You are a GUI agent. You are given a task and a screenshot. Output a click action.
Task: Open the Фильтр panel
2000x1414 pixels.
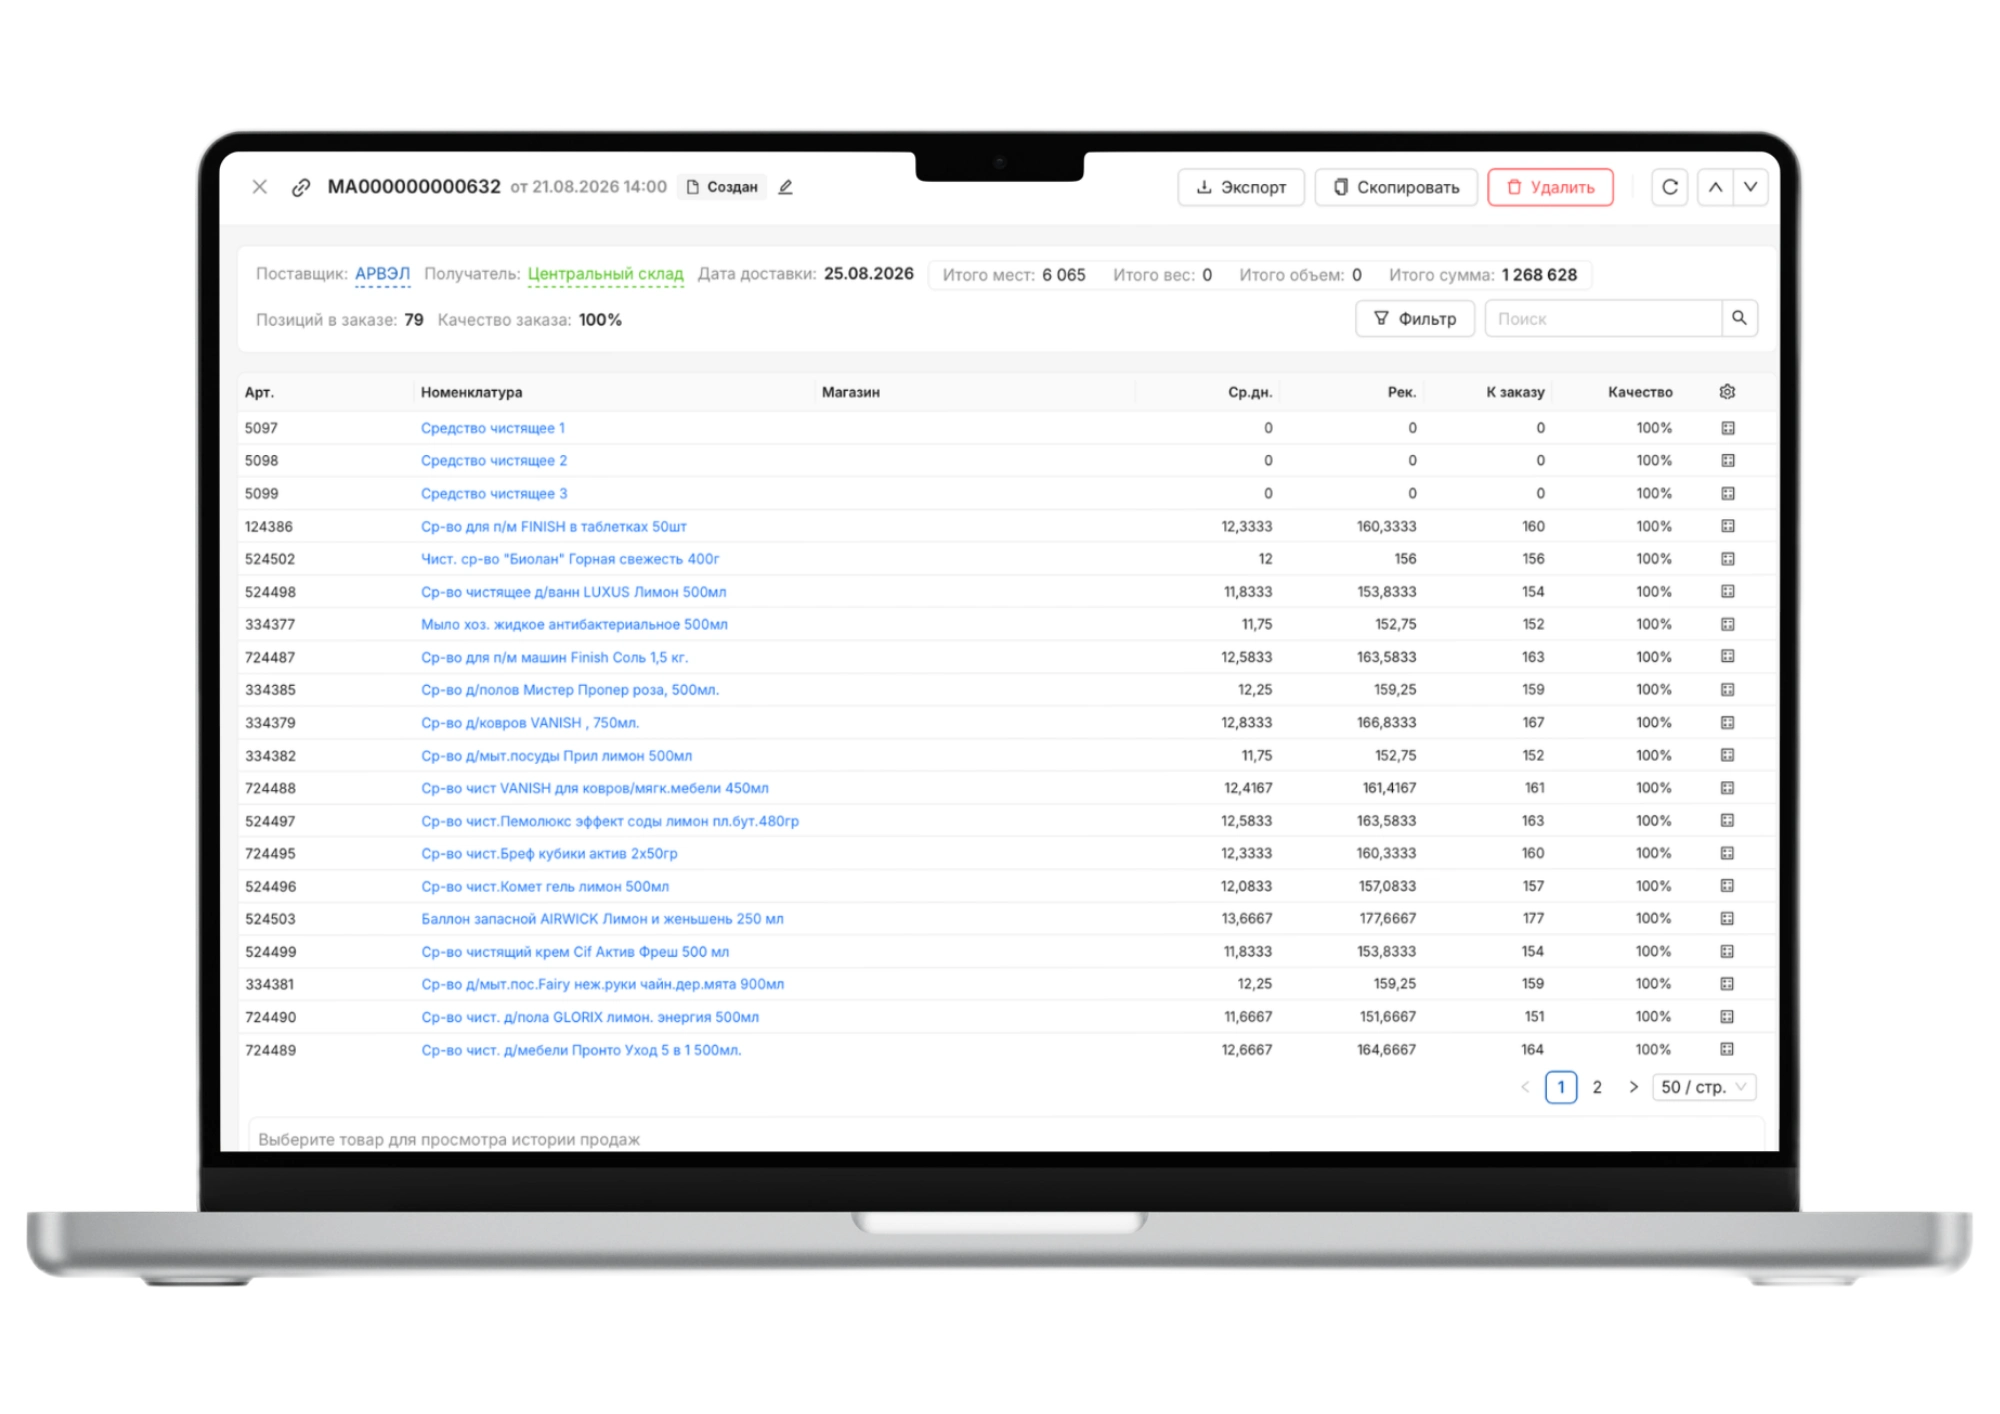click(1415, 318)
